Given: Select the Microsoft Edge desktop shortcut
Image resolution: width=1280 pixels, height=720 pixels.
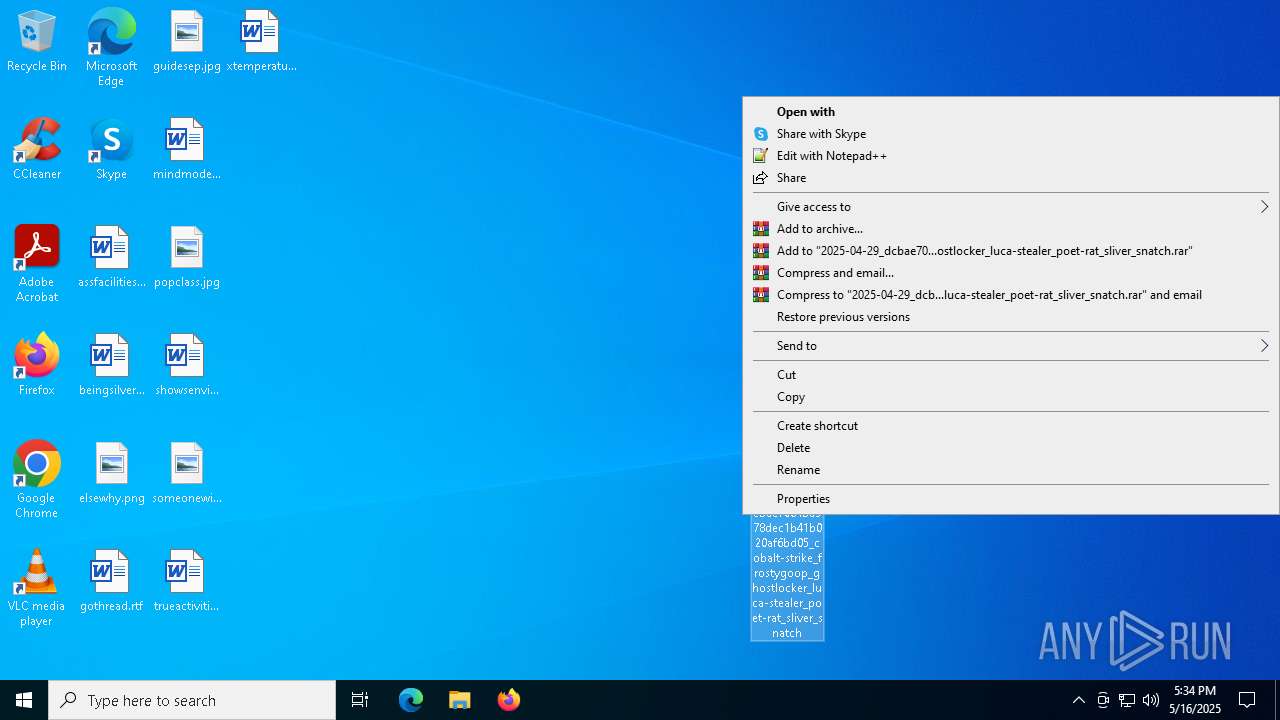Looking at the screenshot, I should click(111, 48).
